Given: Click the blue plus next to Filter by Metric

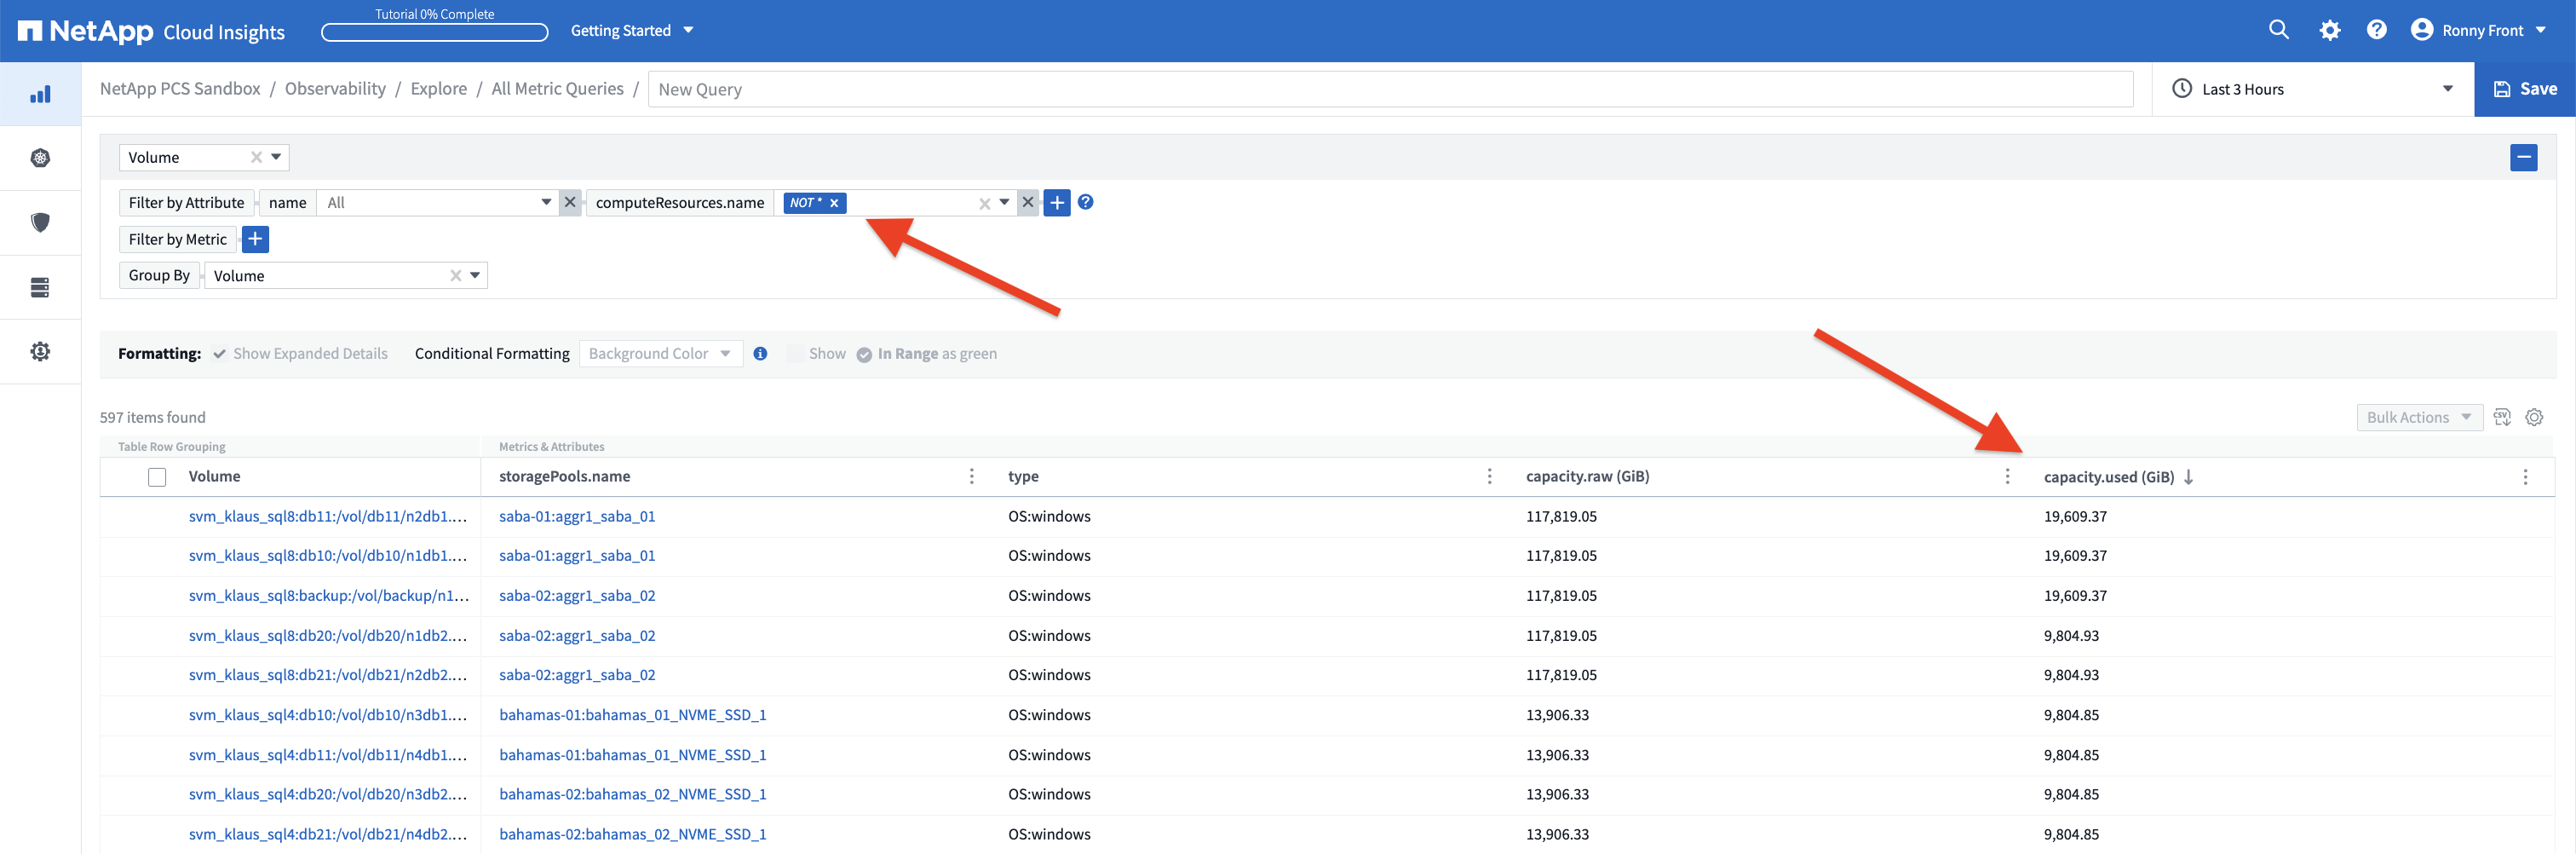Looking at the screenshot, I should [x=255, y=239].
